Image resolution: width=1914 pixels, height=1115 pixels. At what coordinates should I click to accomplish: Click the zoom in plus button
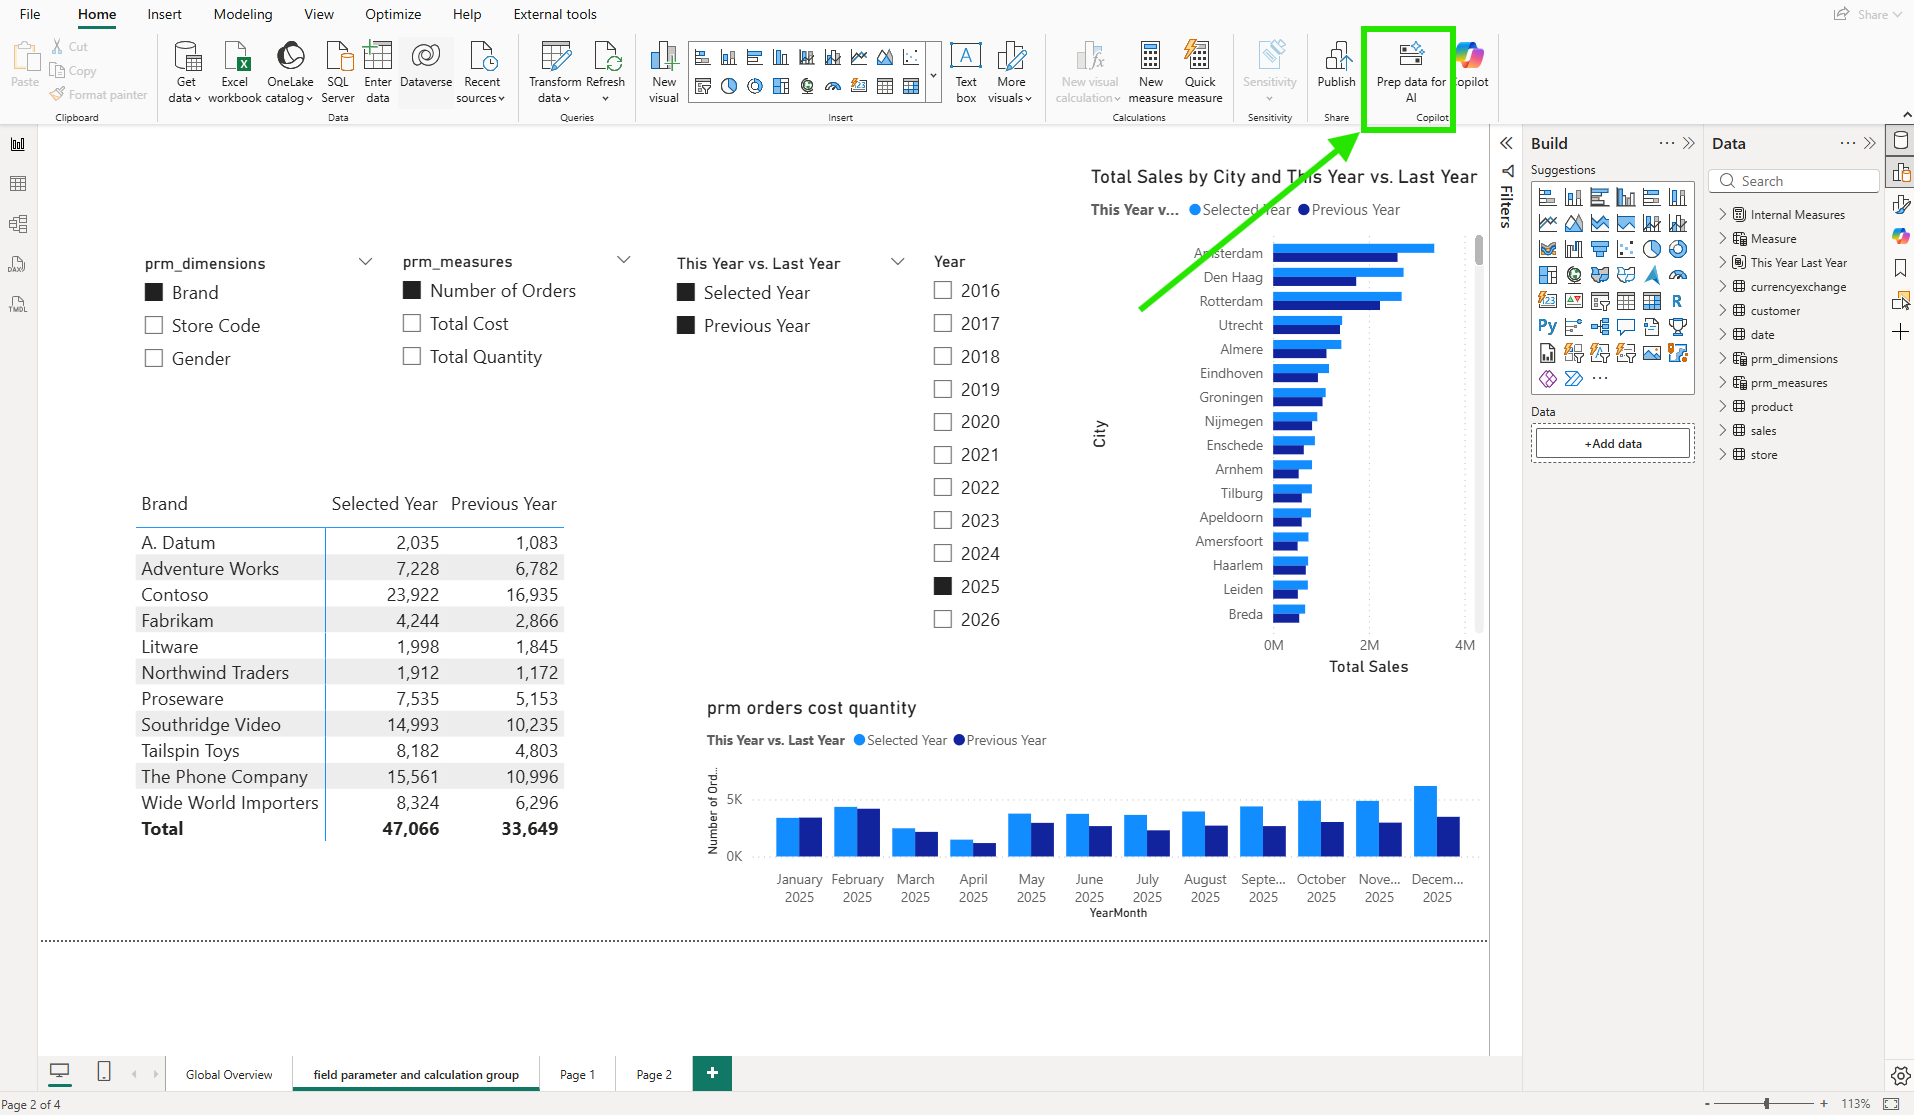click(1824, 1103)
